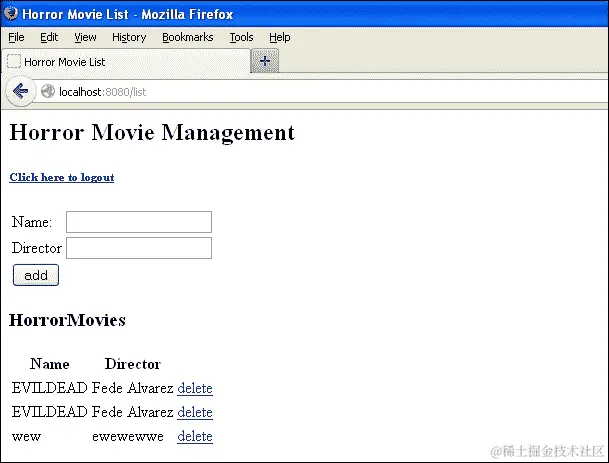Click the HorrorMovies subheading
Viewport: 609px width, 463px height.
(67, 320)
